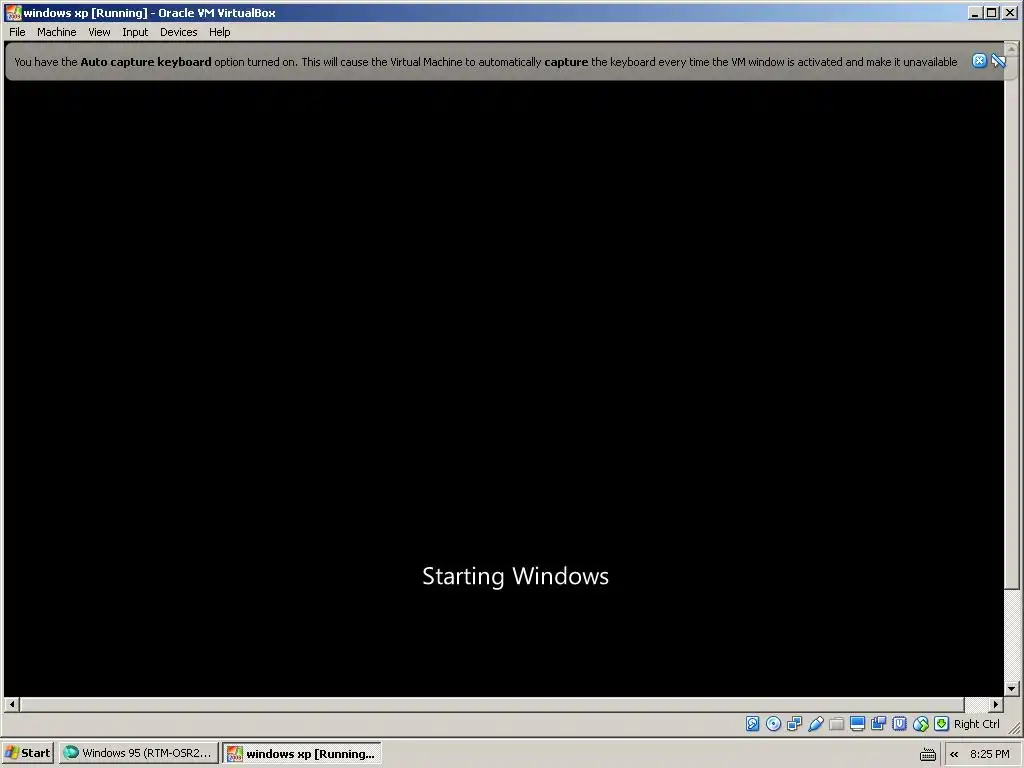Open the Input menu
1024x768 pixels.
[x=135, y=32]
